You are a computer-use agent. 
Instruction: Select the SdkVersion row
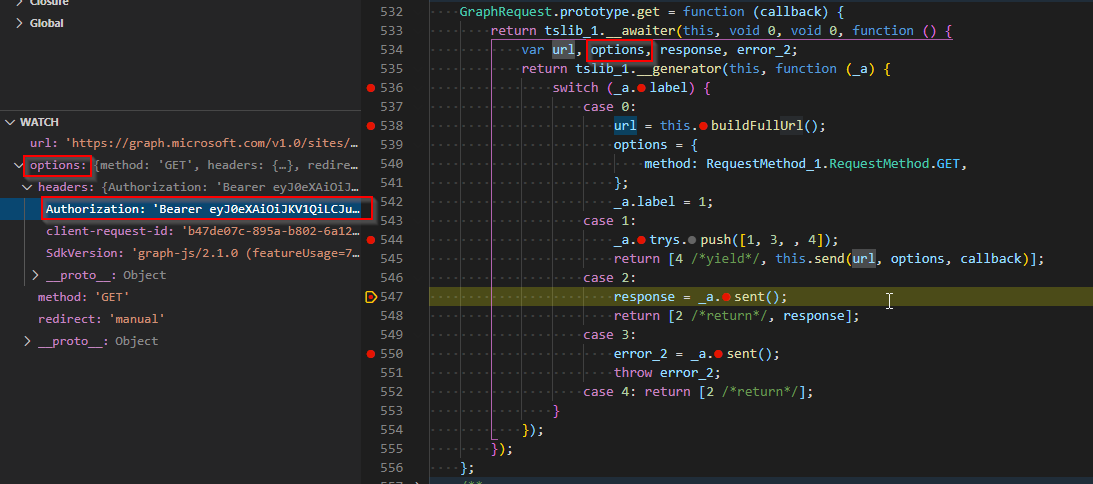[x=181, y=253]
